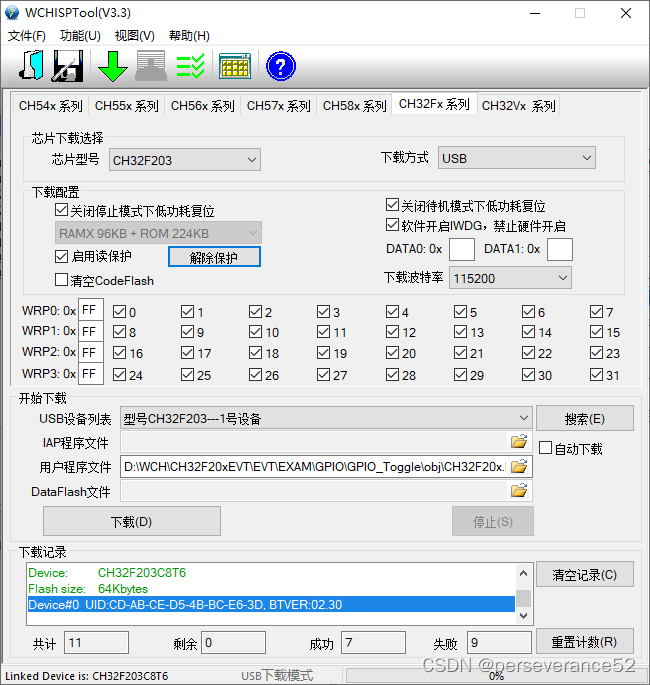Toggle 关闭停止模式下低功耗复位 checkbox
Viewport: 650px width, 685px height.
(x=61, y=210)
